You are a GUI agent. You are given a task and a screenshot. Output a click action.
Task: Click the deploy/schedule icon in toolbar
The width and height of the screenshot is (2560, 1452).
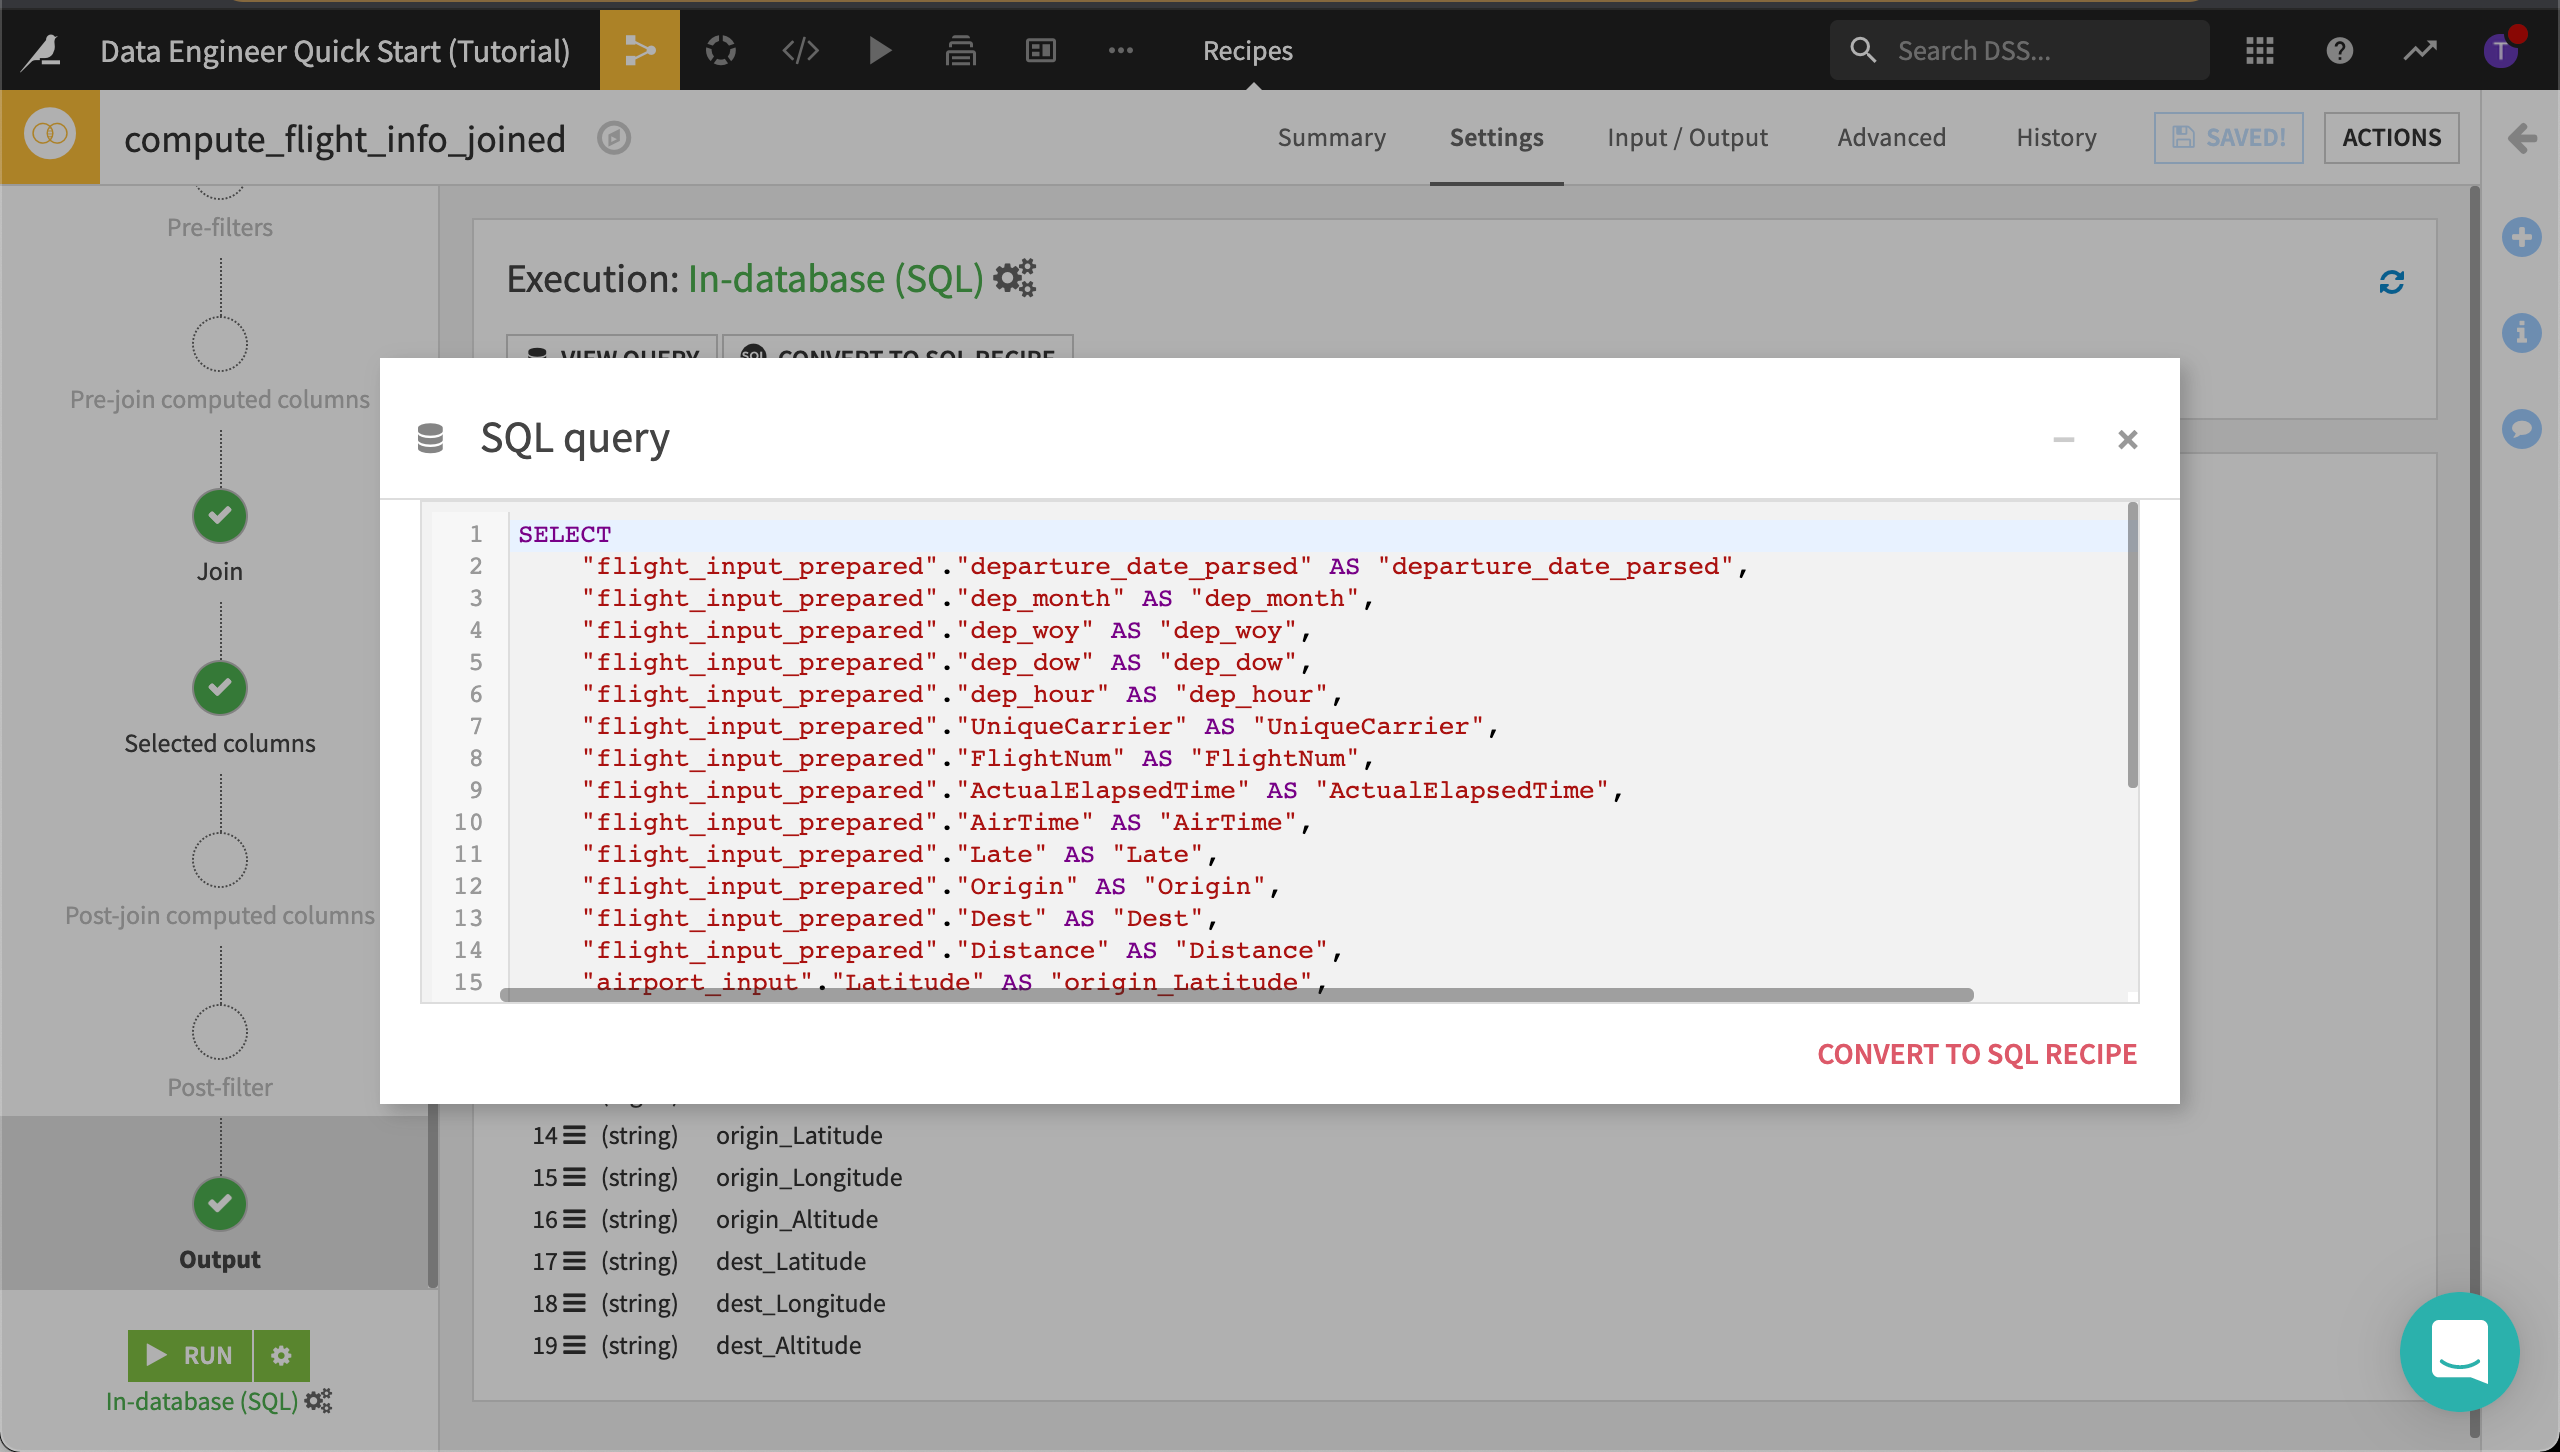[960, 47]
